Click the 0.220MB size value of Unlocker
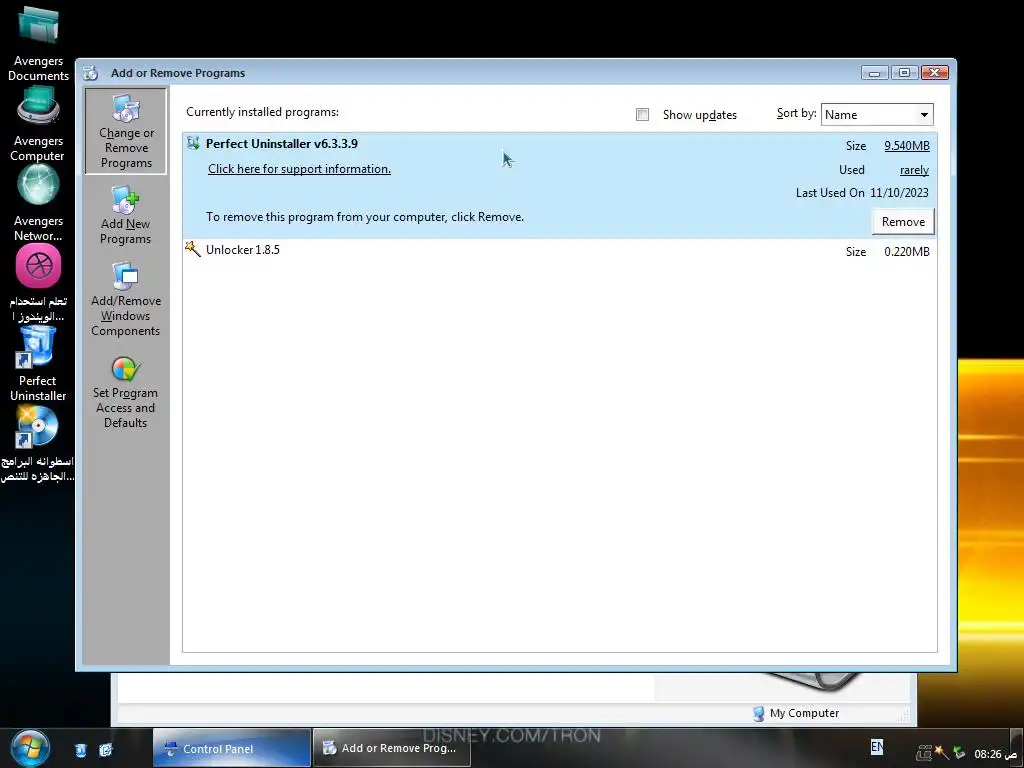Viewport: 1024px width, 768px height. tap(906, 251)
